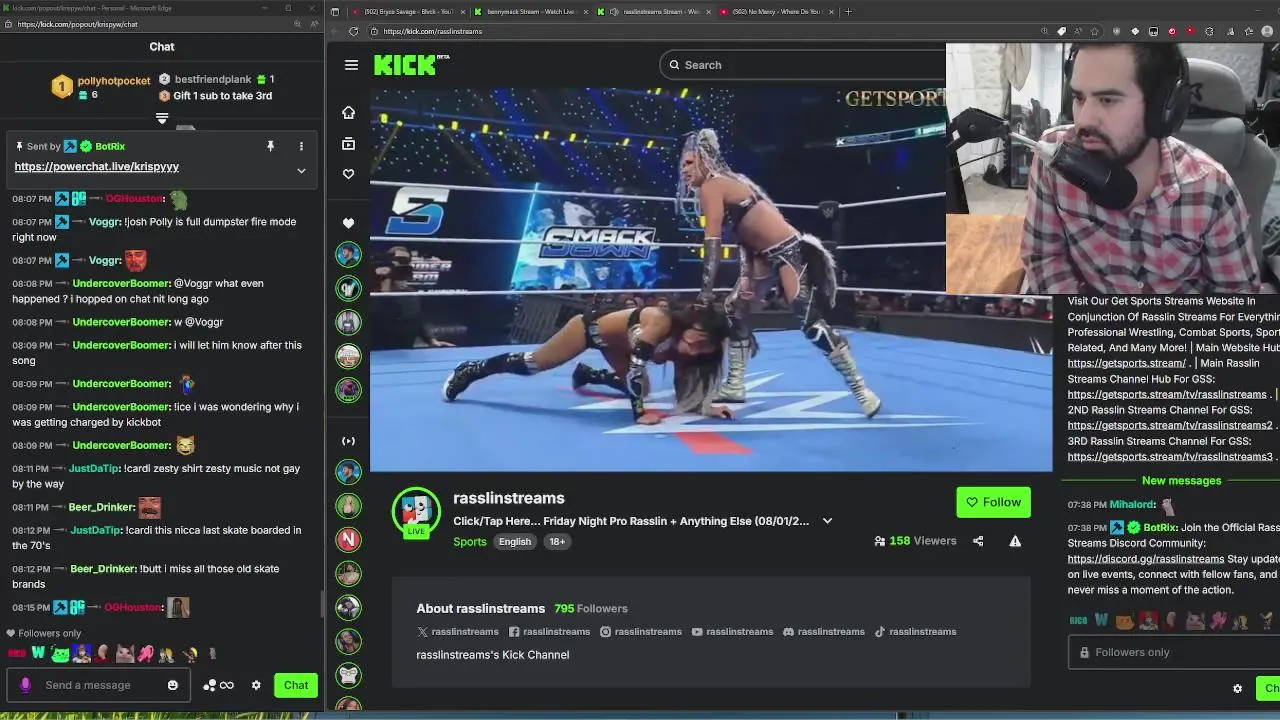Click pollyhotpocket in gift leaderboard
Screen dimensions: 1280x720
click(114, 81)
